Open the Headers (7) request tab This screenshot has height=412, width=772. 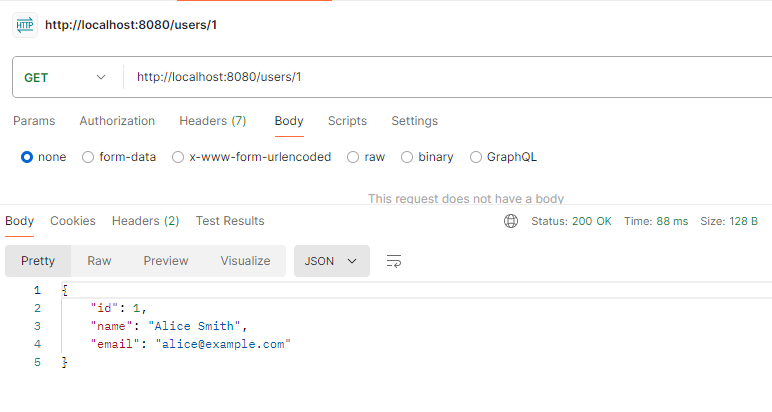(213, 121)
